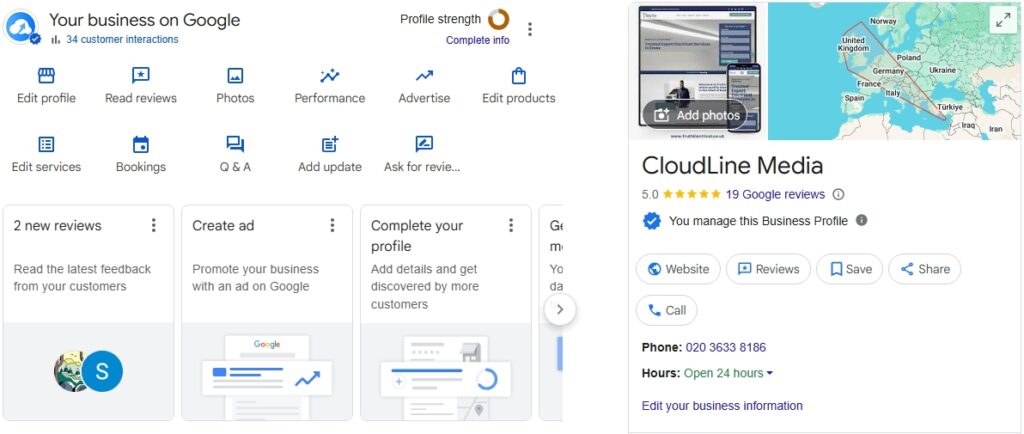This screenshot has width=1024, height=434.
Task: Open Q & A chat icon
Action: pos(235,144)
